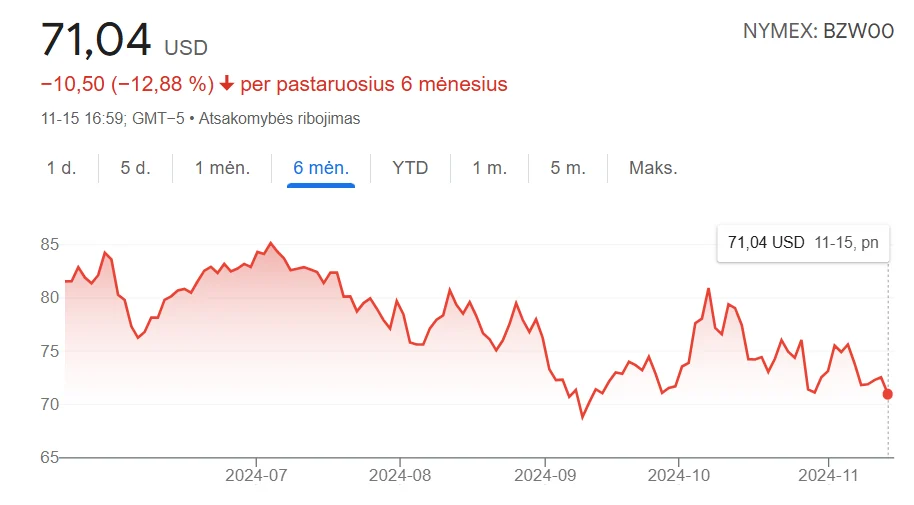Screen dimensions: 914x505
Task: Click the 71,04 USD price tooltip
Action: pos(803,243)
